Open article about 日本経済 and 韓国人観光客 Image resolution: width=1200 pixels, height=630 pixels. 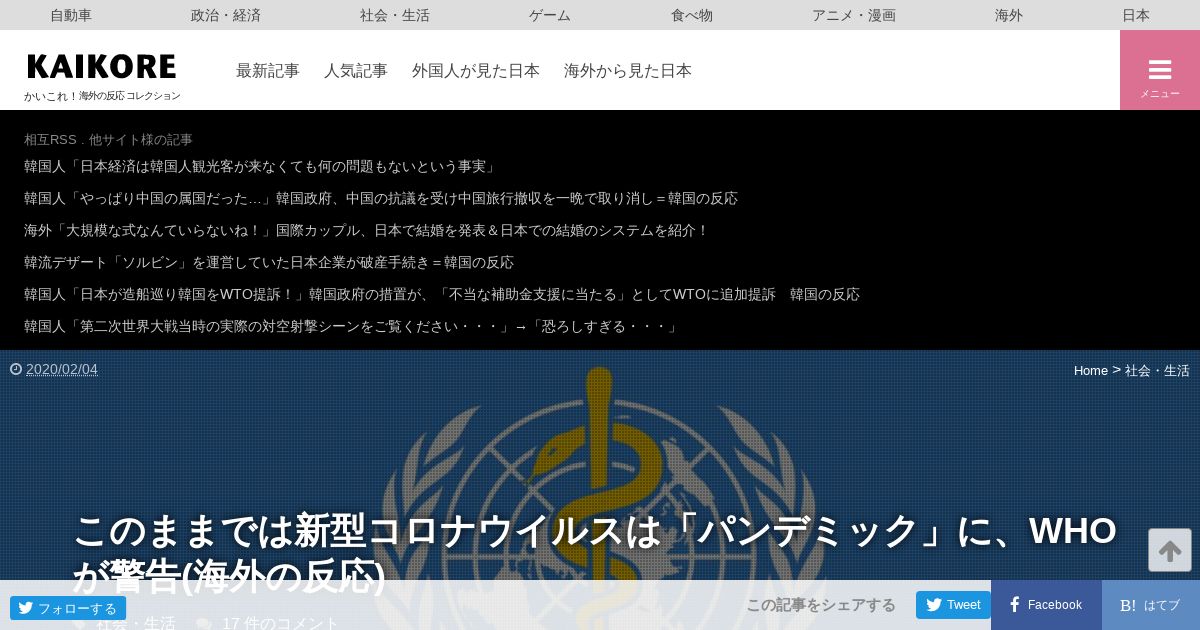click(x=262, y=166)
